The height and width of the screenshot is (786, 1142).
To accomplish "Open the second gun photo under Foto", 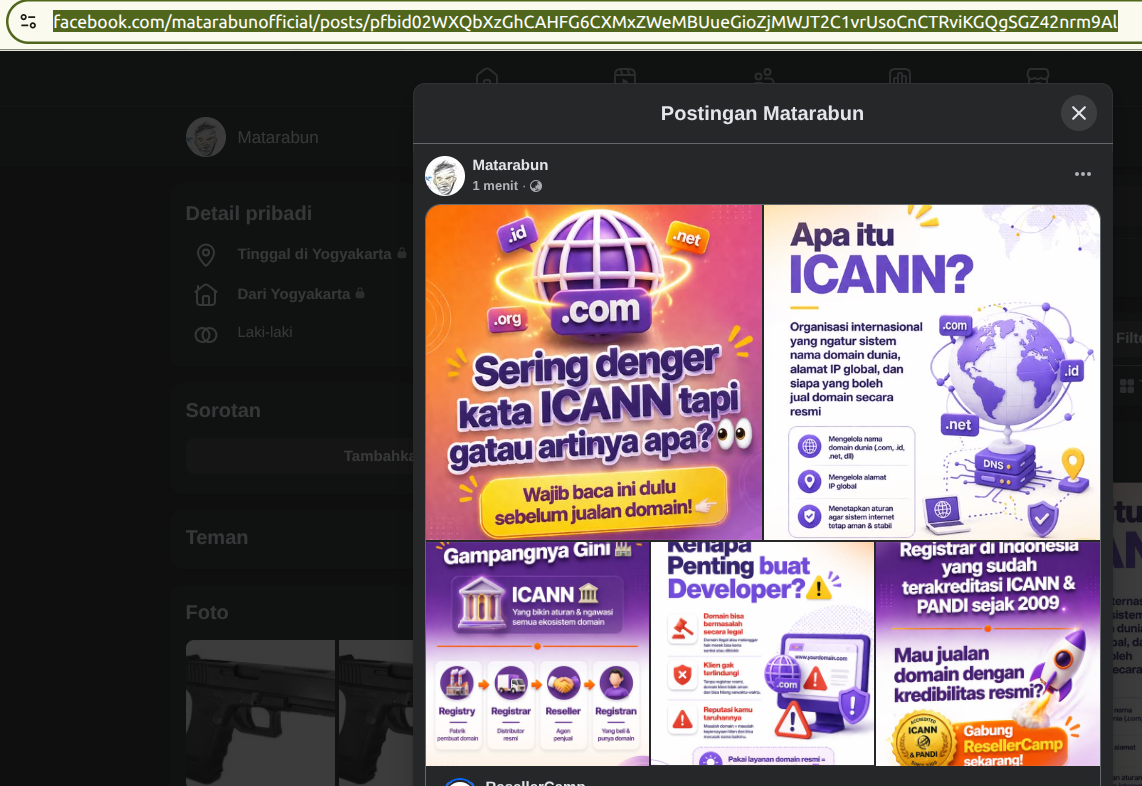I will click(376, 713).
